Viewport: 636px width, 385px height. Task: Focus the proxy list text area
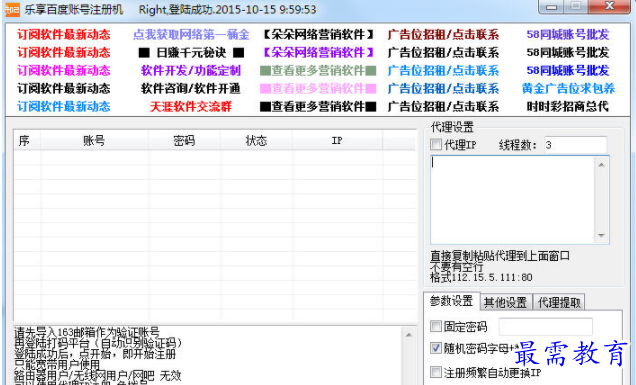513,200
